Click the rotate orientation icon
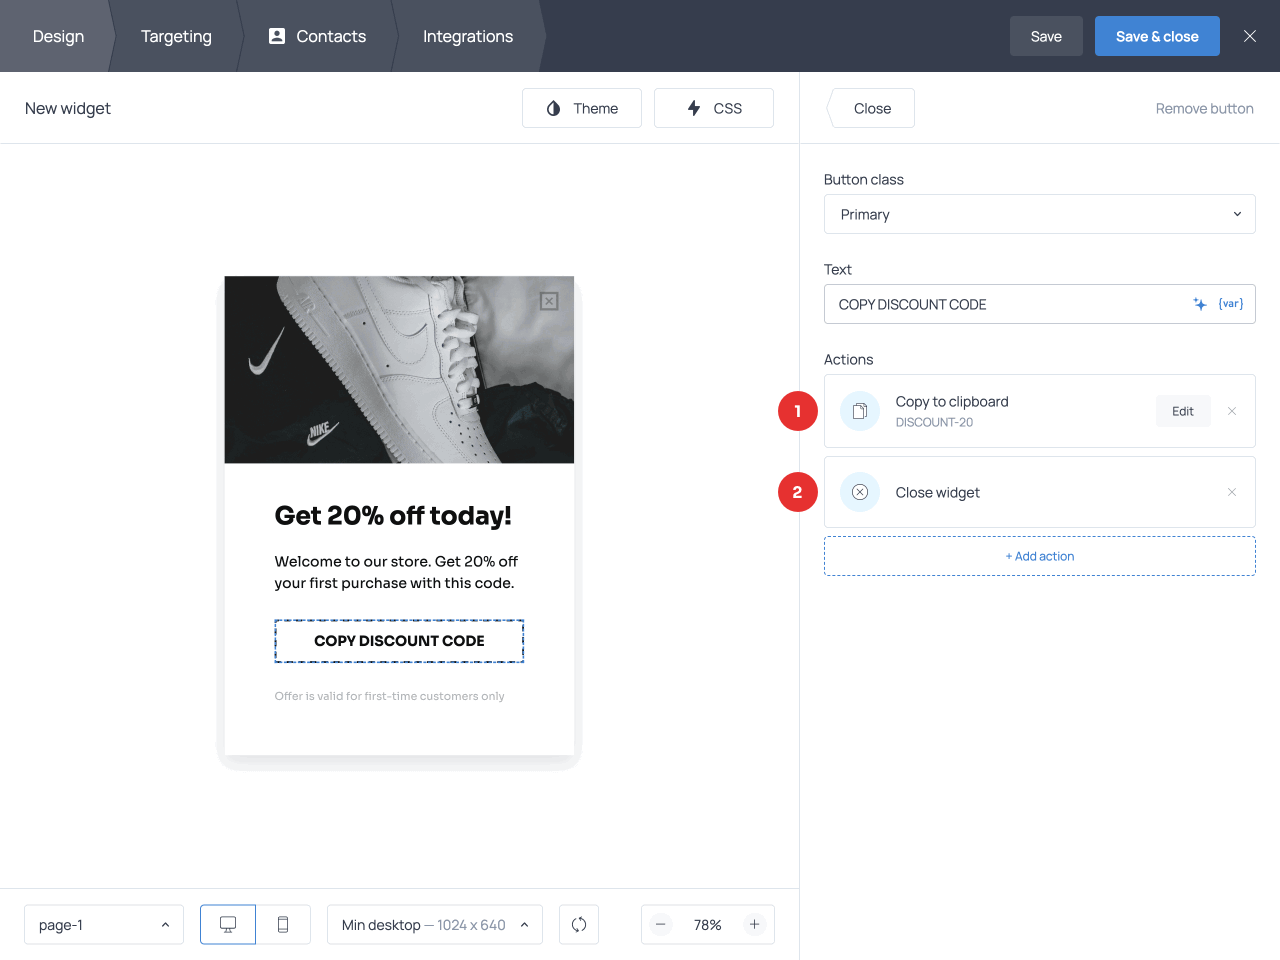This screenshot has height=960, width=1280. coord(579,925)
